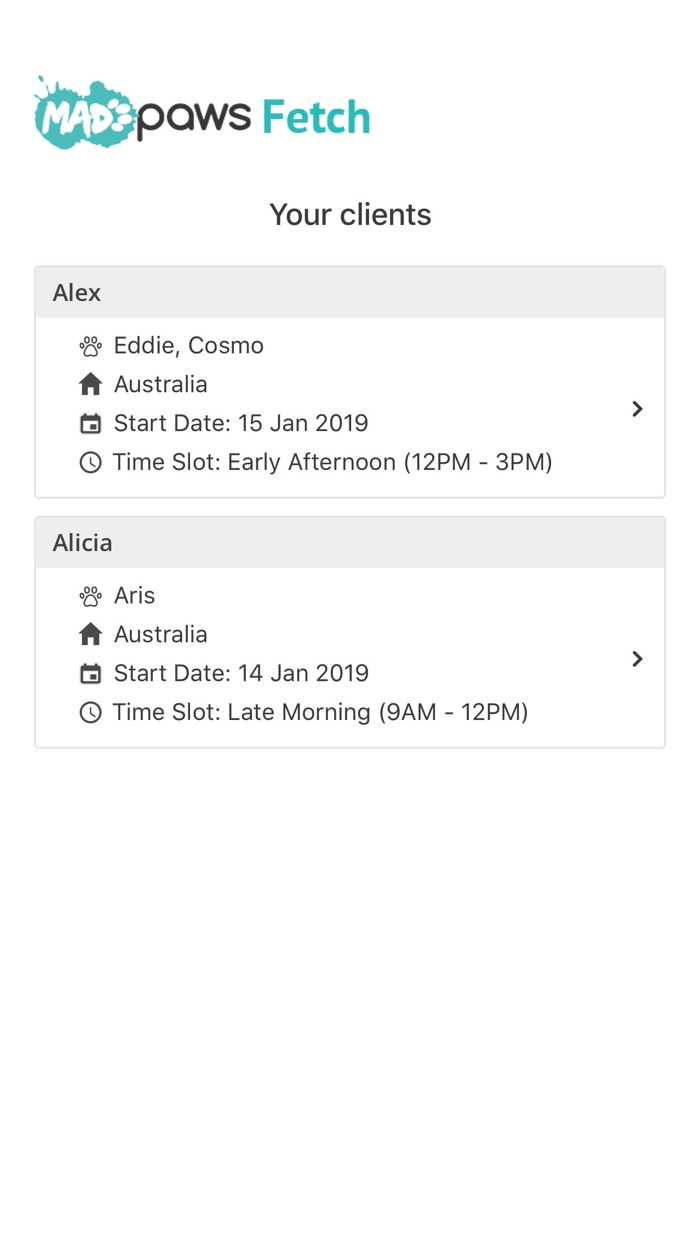Click Time Slot: Early Afternoon (12PM - 3PM)

click(x=332, y=462)
